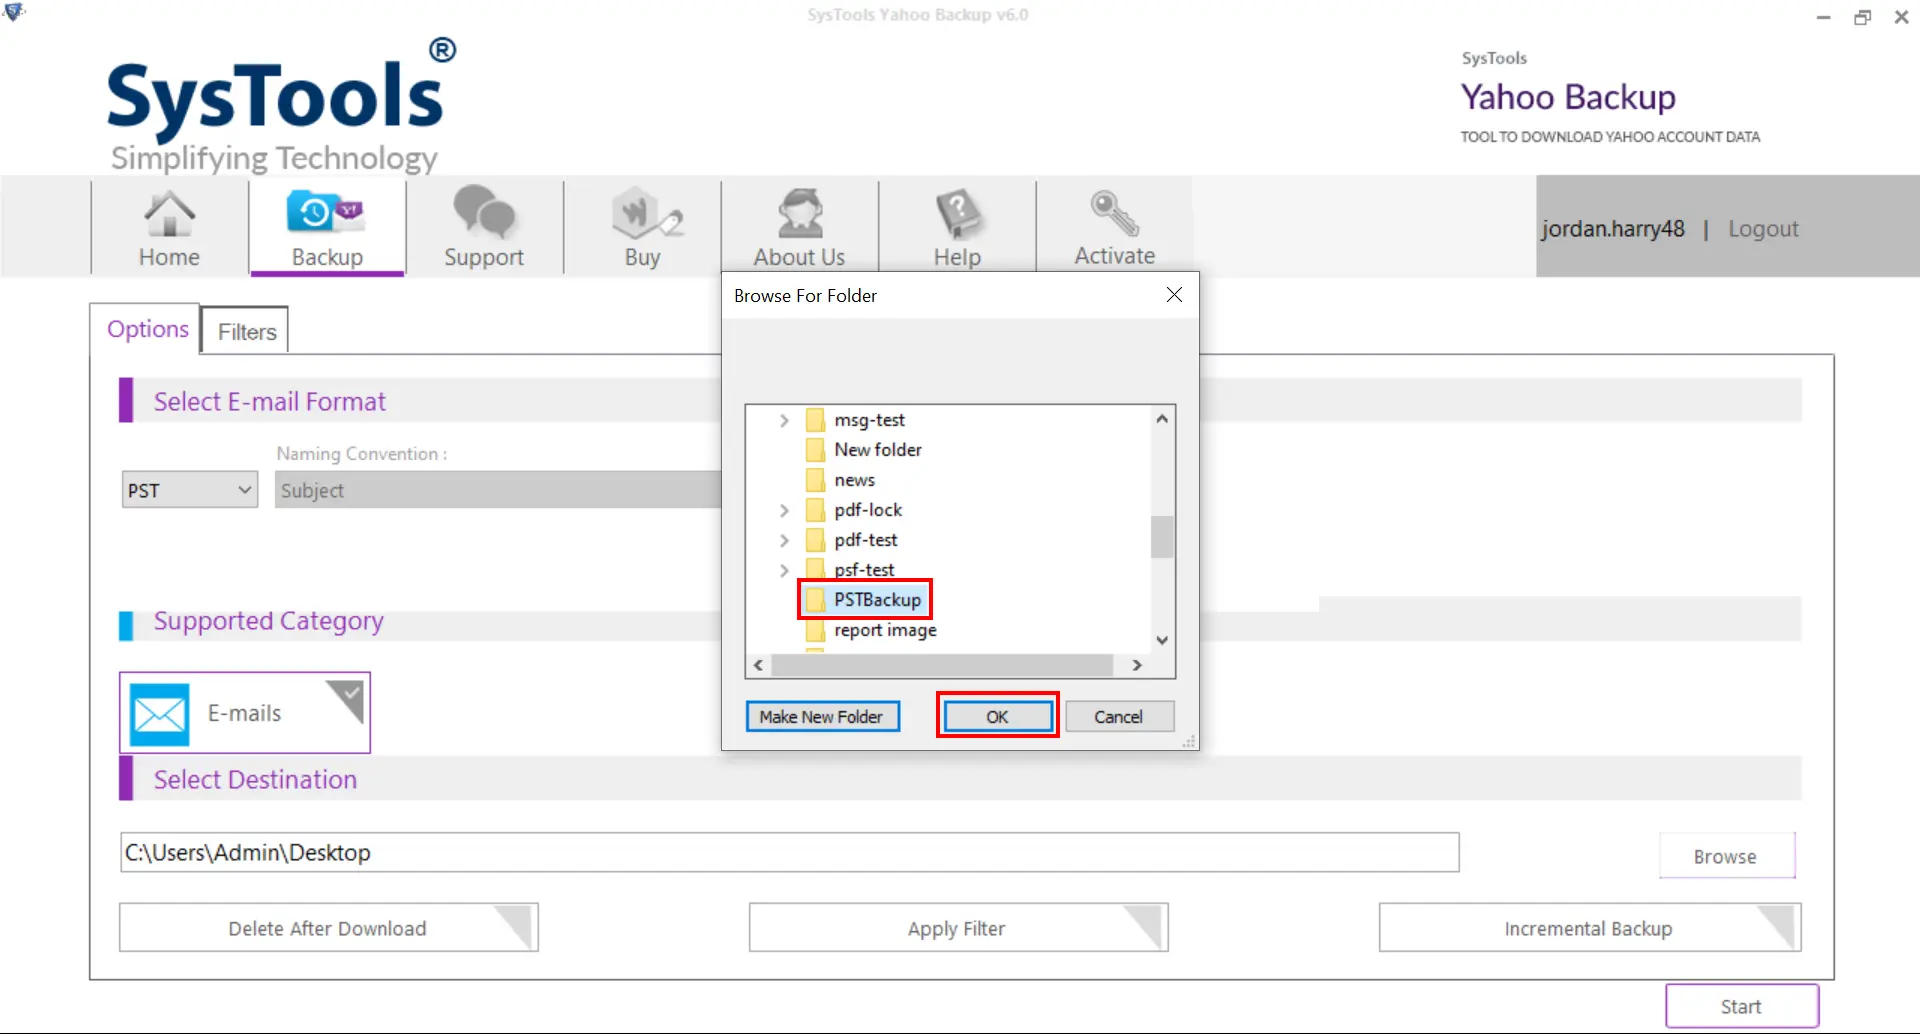The width and height of the screenshot is (1920, 1034).
Task: Click the New folder folder icon
Action: [x=816, y=450]
